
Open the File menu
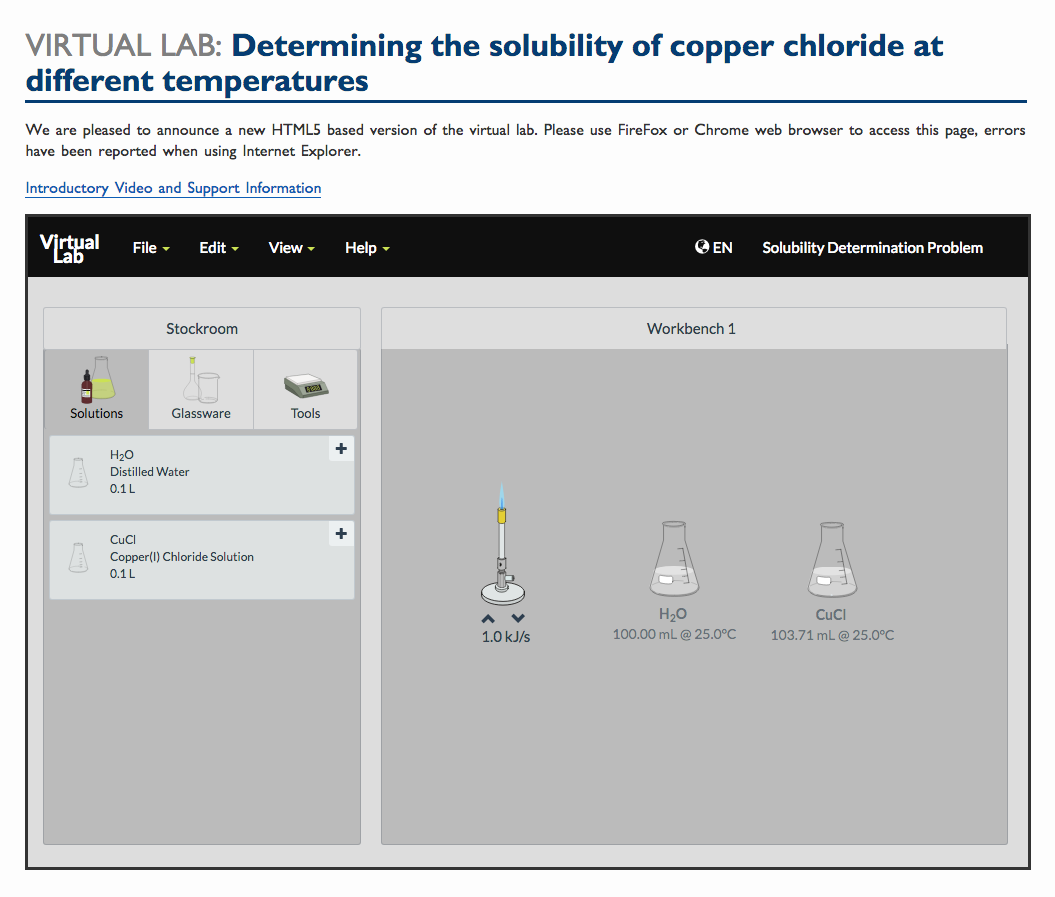coord(150,247)
